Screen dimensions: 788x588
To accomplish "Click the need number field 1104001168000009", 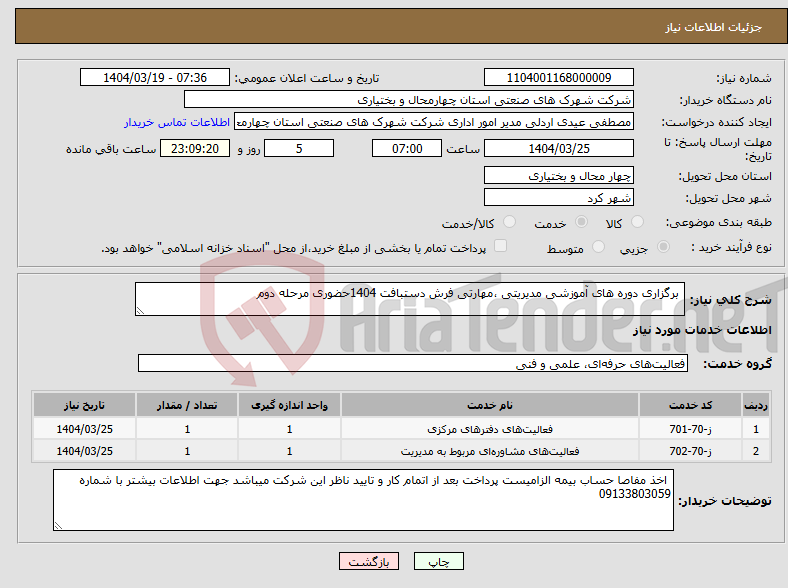I will tap(558, 78).
